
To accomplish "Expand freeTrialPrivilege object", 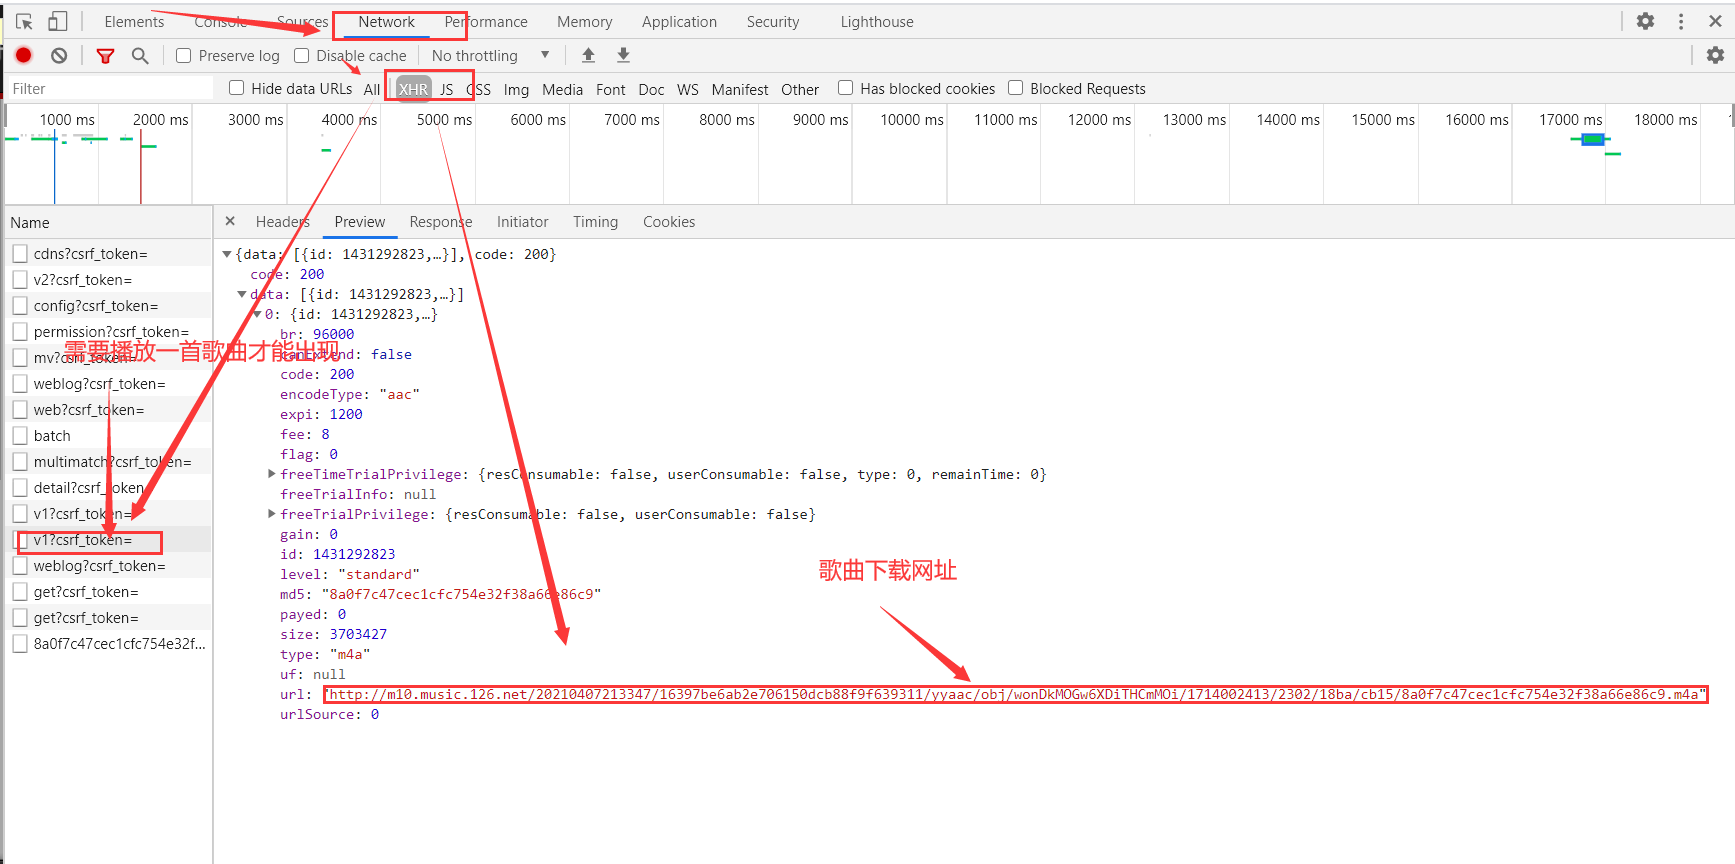I will point(272,514).
